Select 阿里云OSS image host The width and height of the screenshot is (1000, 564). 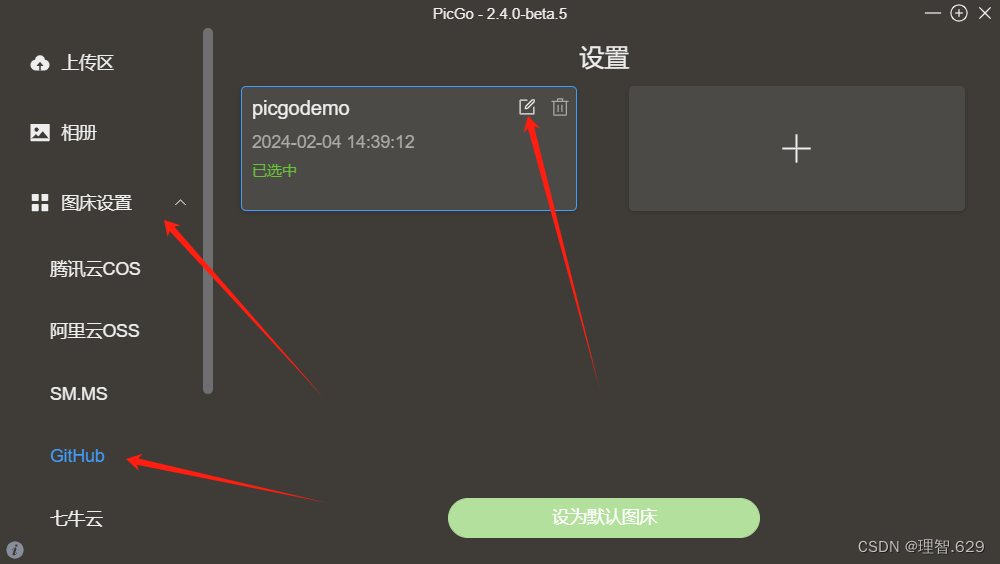click(94, 330)
